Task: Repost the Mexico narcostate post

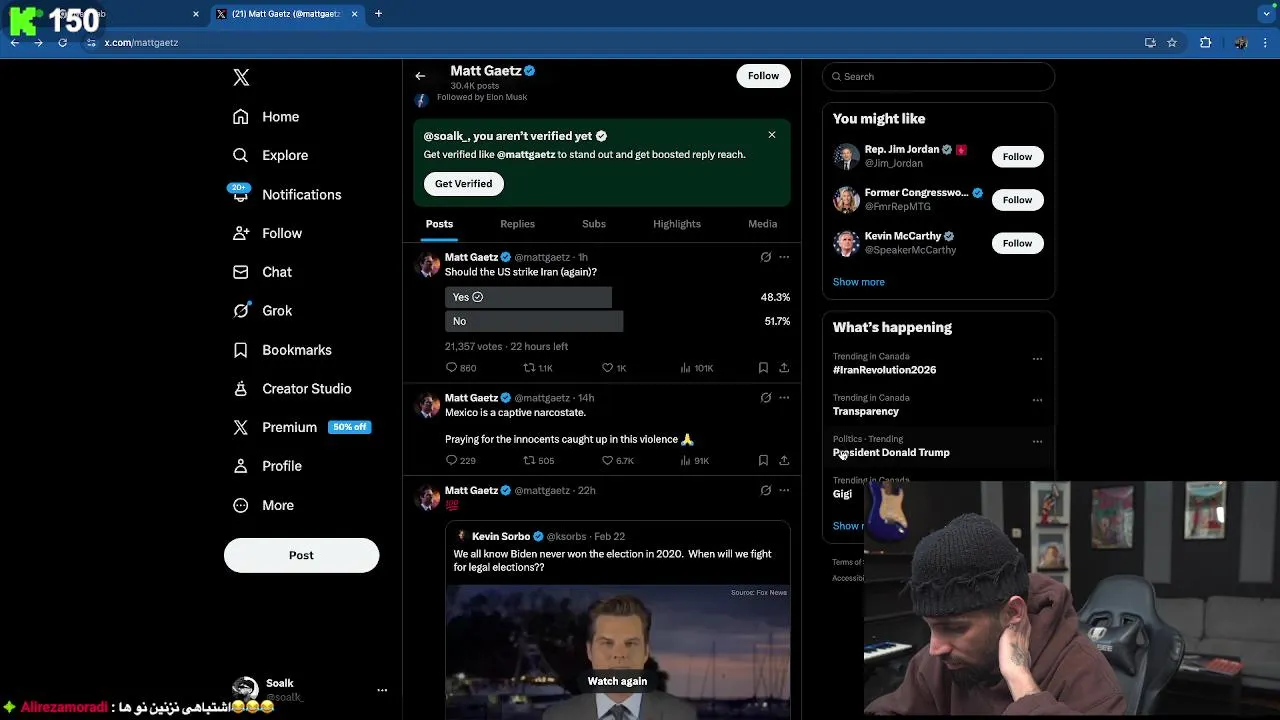Action: (x=539, y=461)
